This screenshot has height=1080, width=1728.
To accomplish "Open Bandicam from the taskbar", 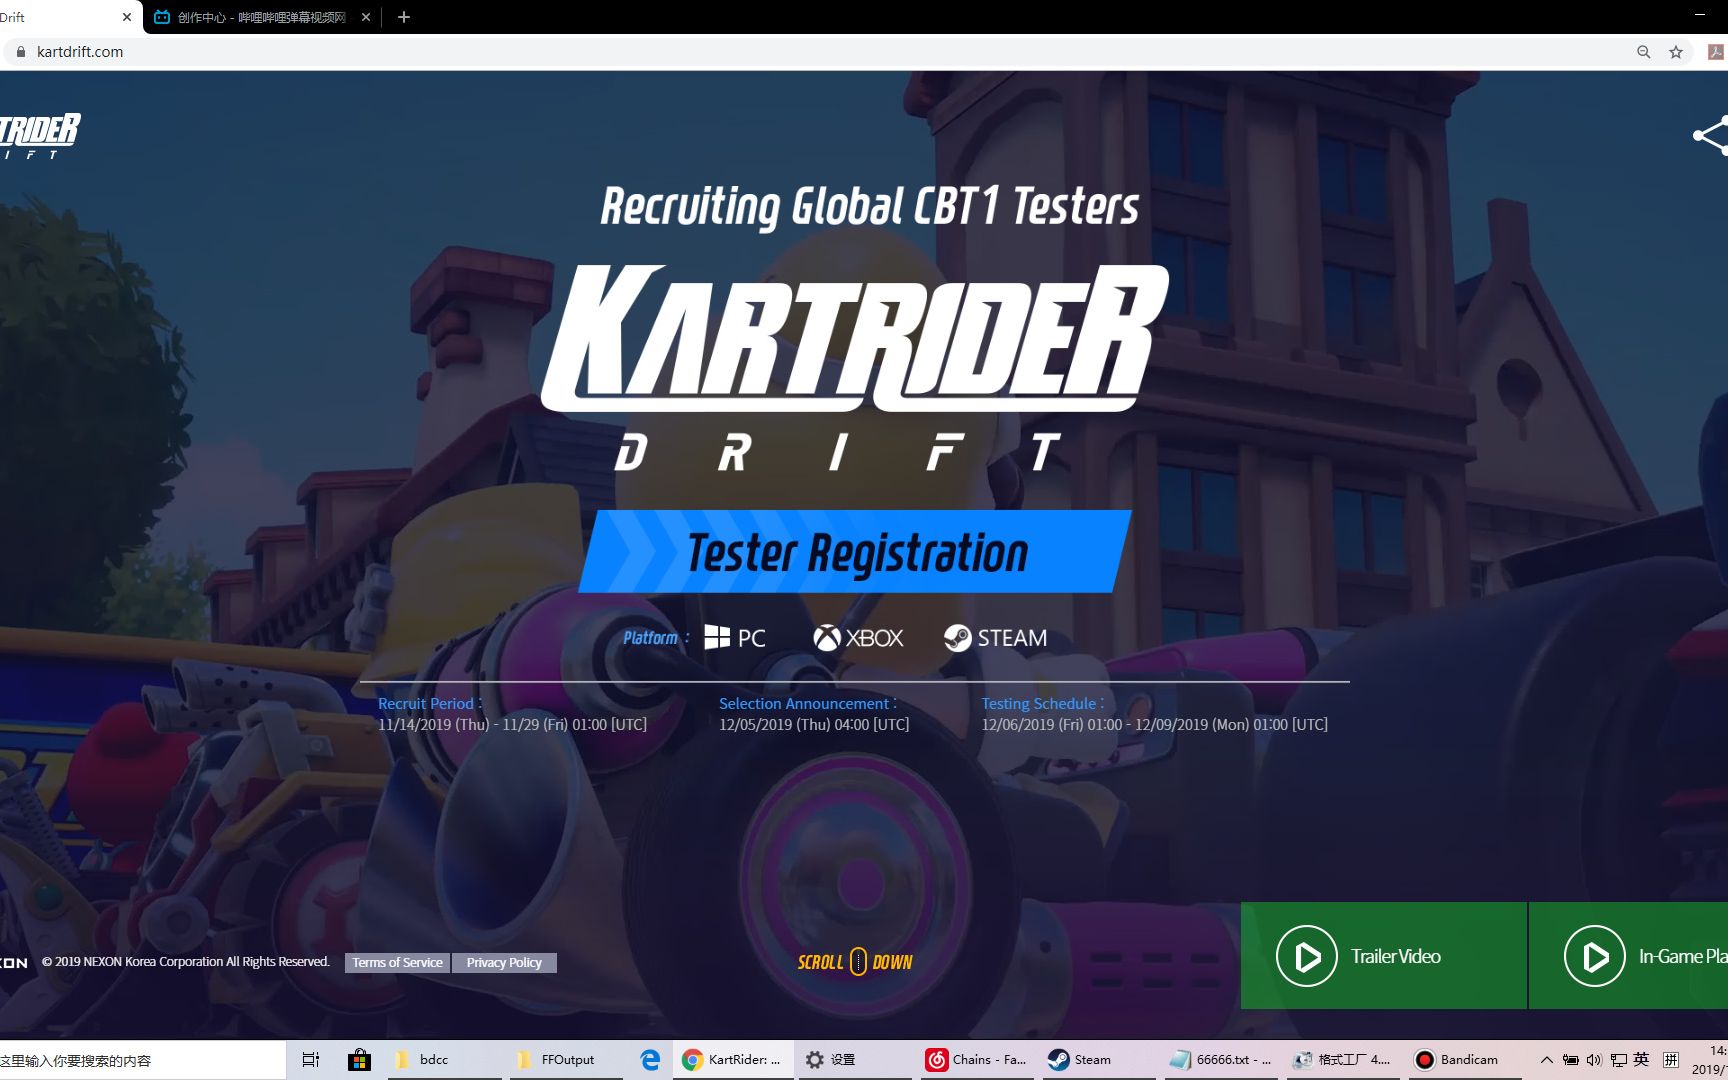I will tap(1464, 1060).
